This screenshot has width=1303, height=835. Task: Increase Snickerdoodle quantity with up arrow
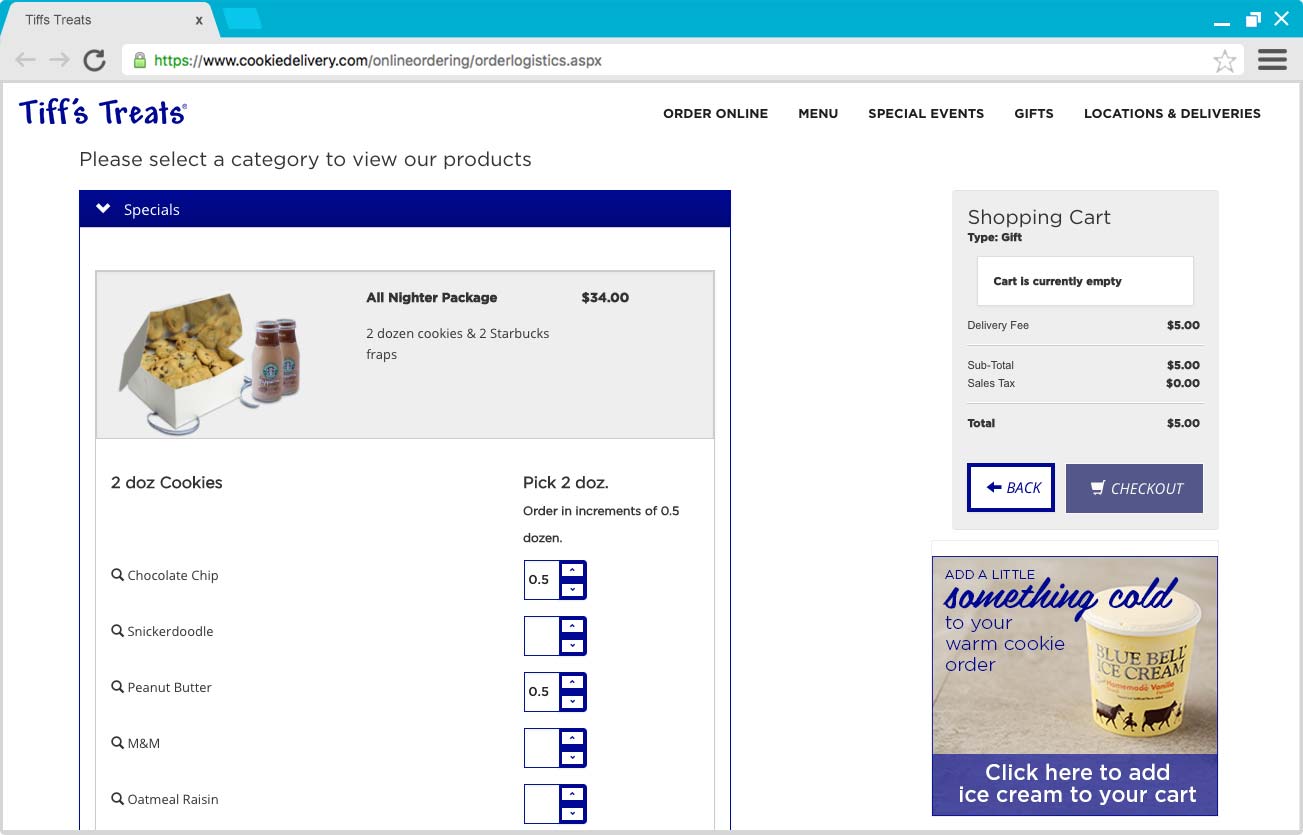572,626
